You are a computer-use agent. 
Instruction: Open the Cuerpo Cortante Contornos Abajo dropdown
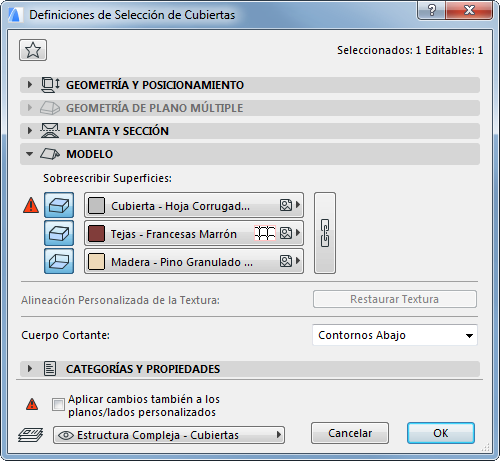pos(395,335)
